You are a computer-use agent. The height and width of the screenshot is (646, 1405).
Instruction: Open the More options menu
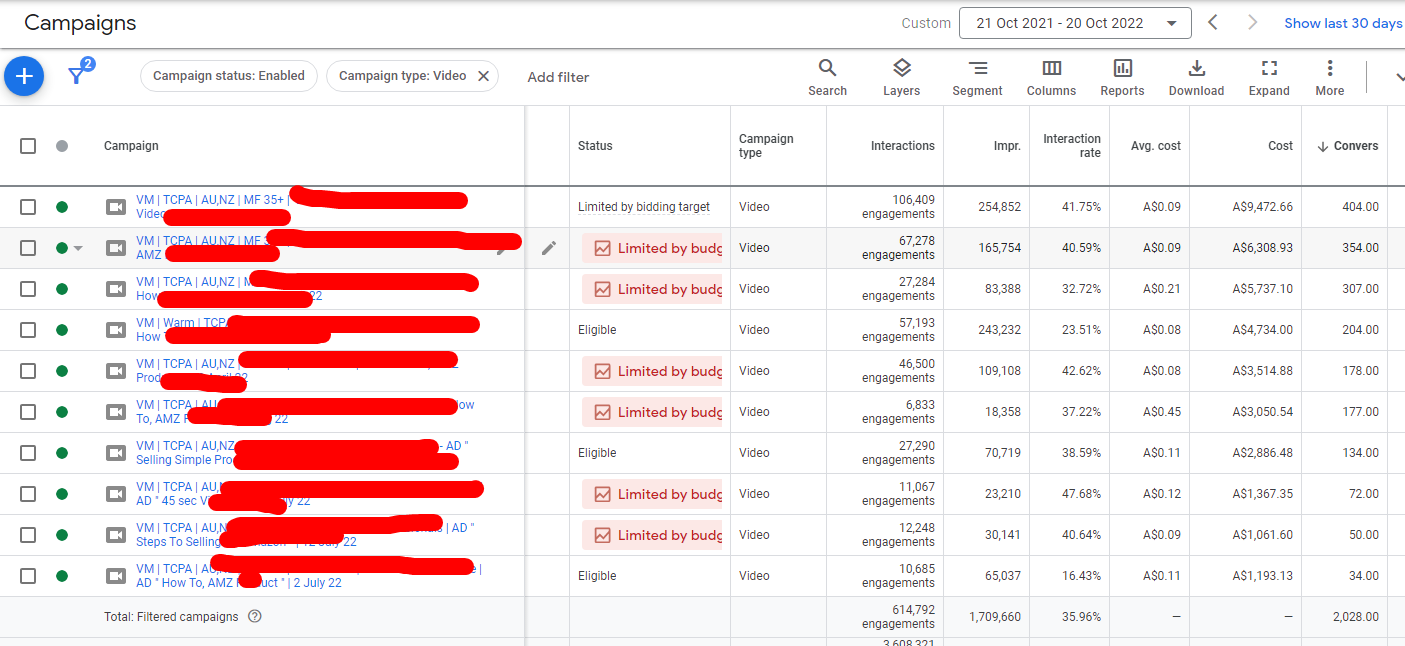pos(1329,77)
